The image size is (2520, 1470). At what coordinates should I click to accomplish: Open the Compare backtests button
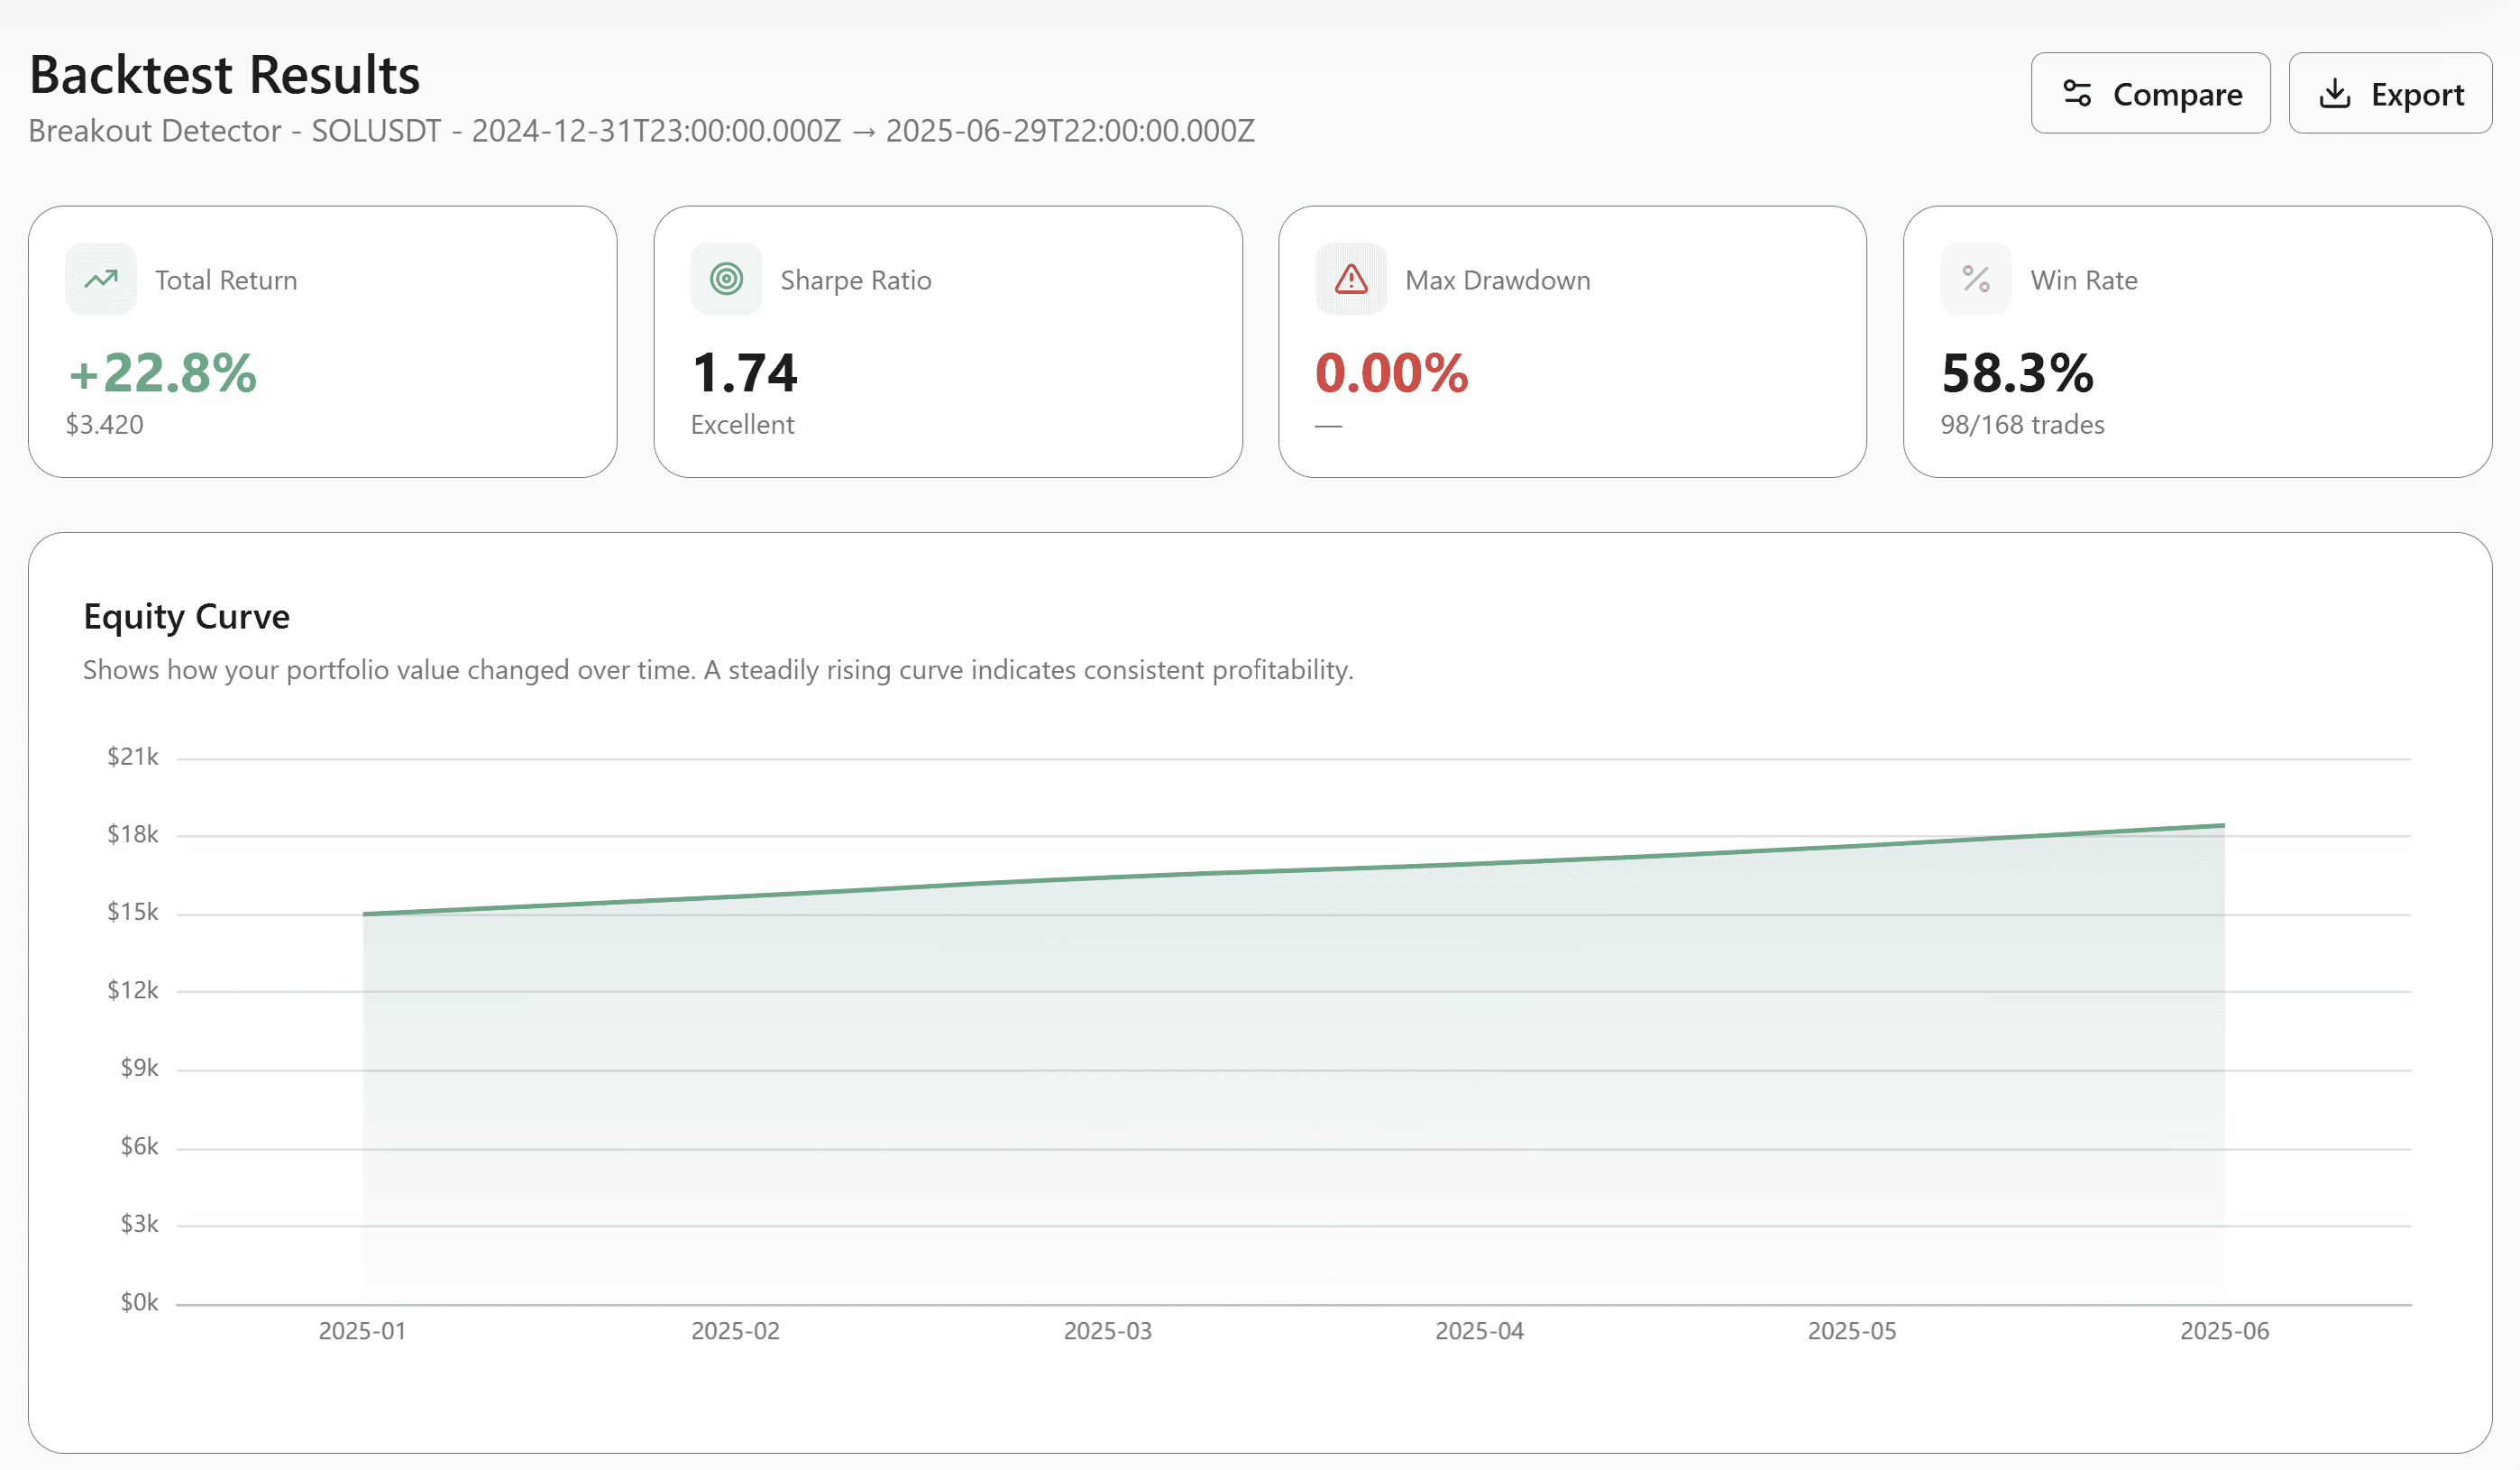tap(2150, 93)
